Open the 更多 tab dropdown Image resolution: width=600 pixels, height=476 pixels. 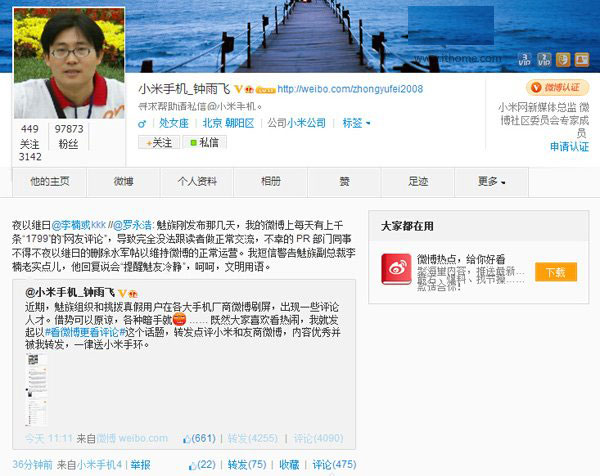coord(491,182)
